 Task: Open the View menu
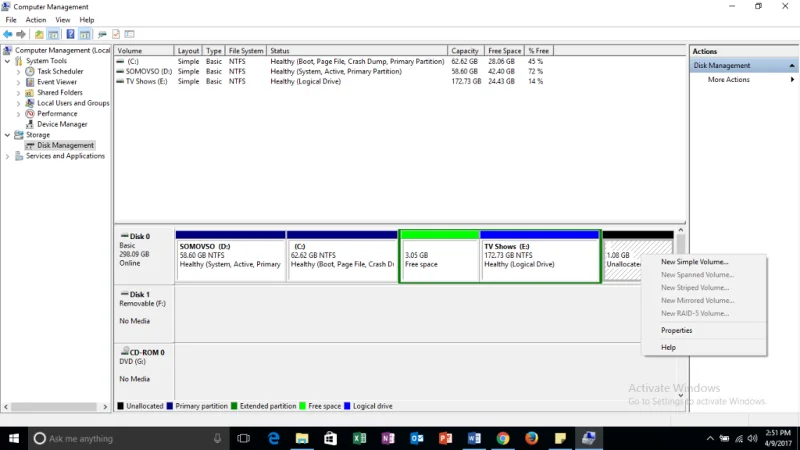pos(63,20)
